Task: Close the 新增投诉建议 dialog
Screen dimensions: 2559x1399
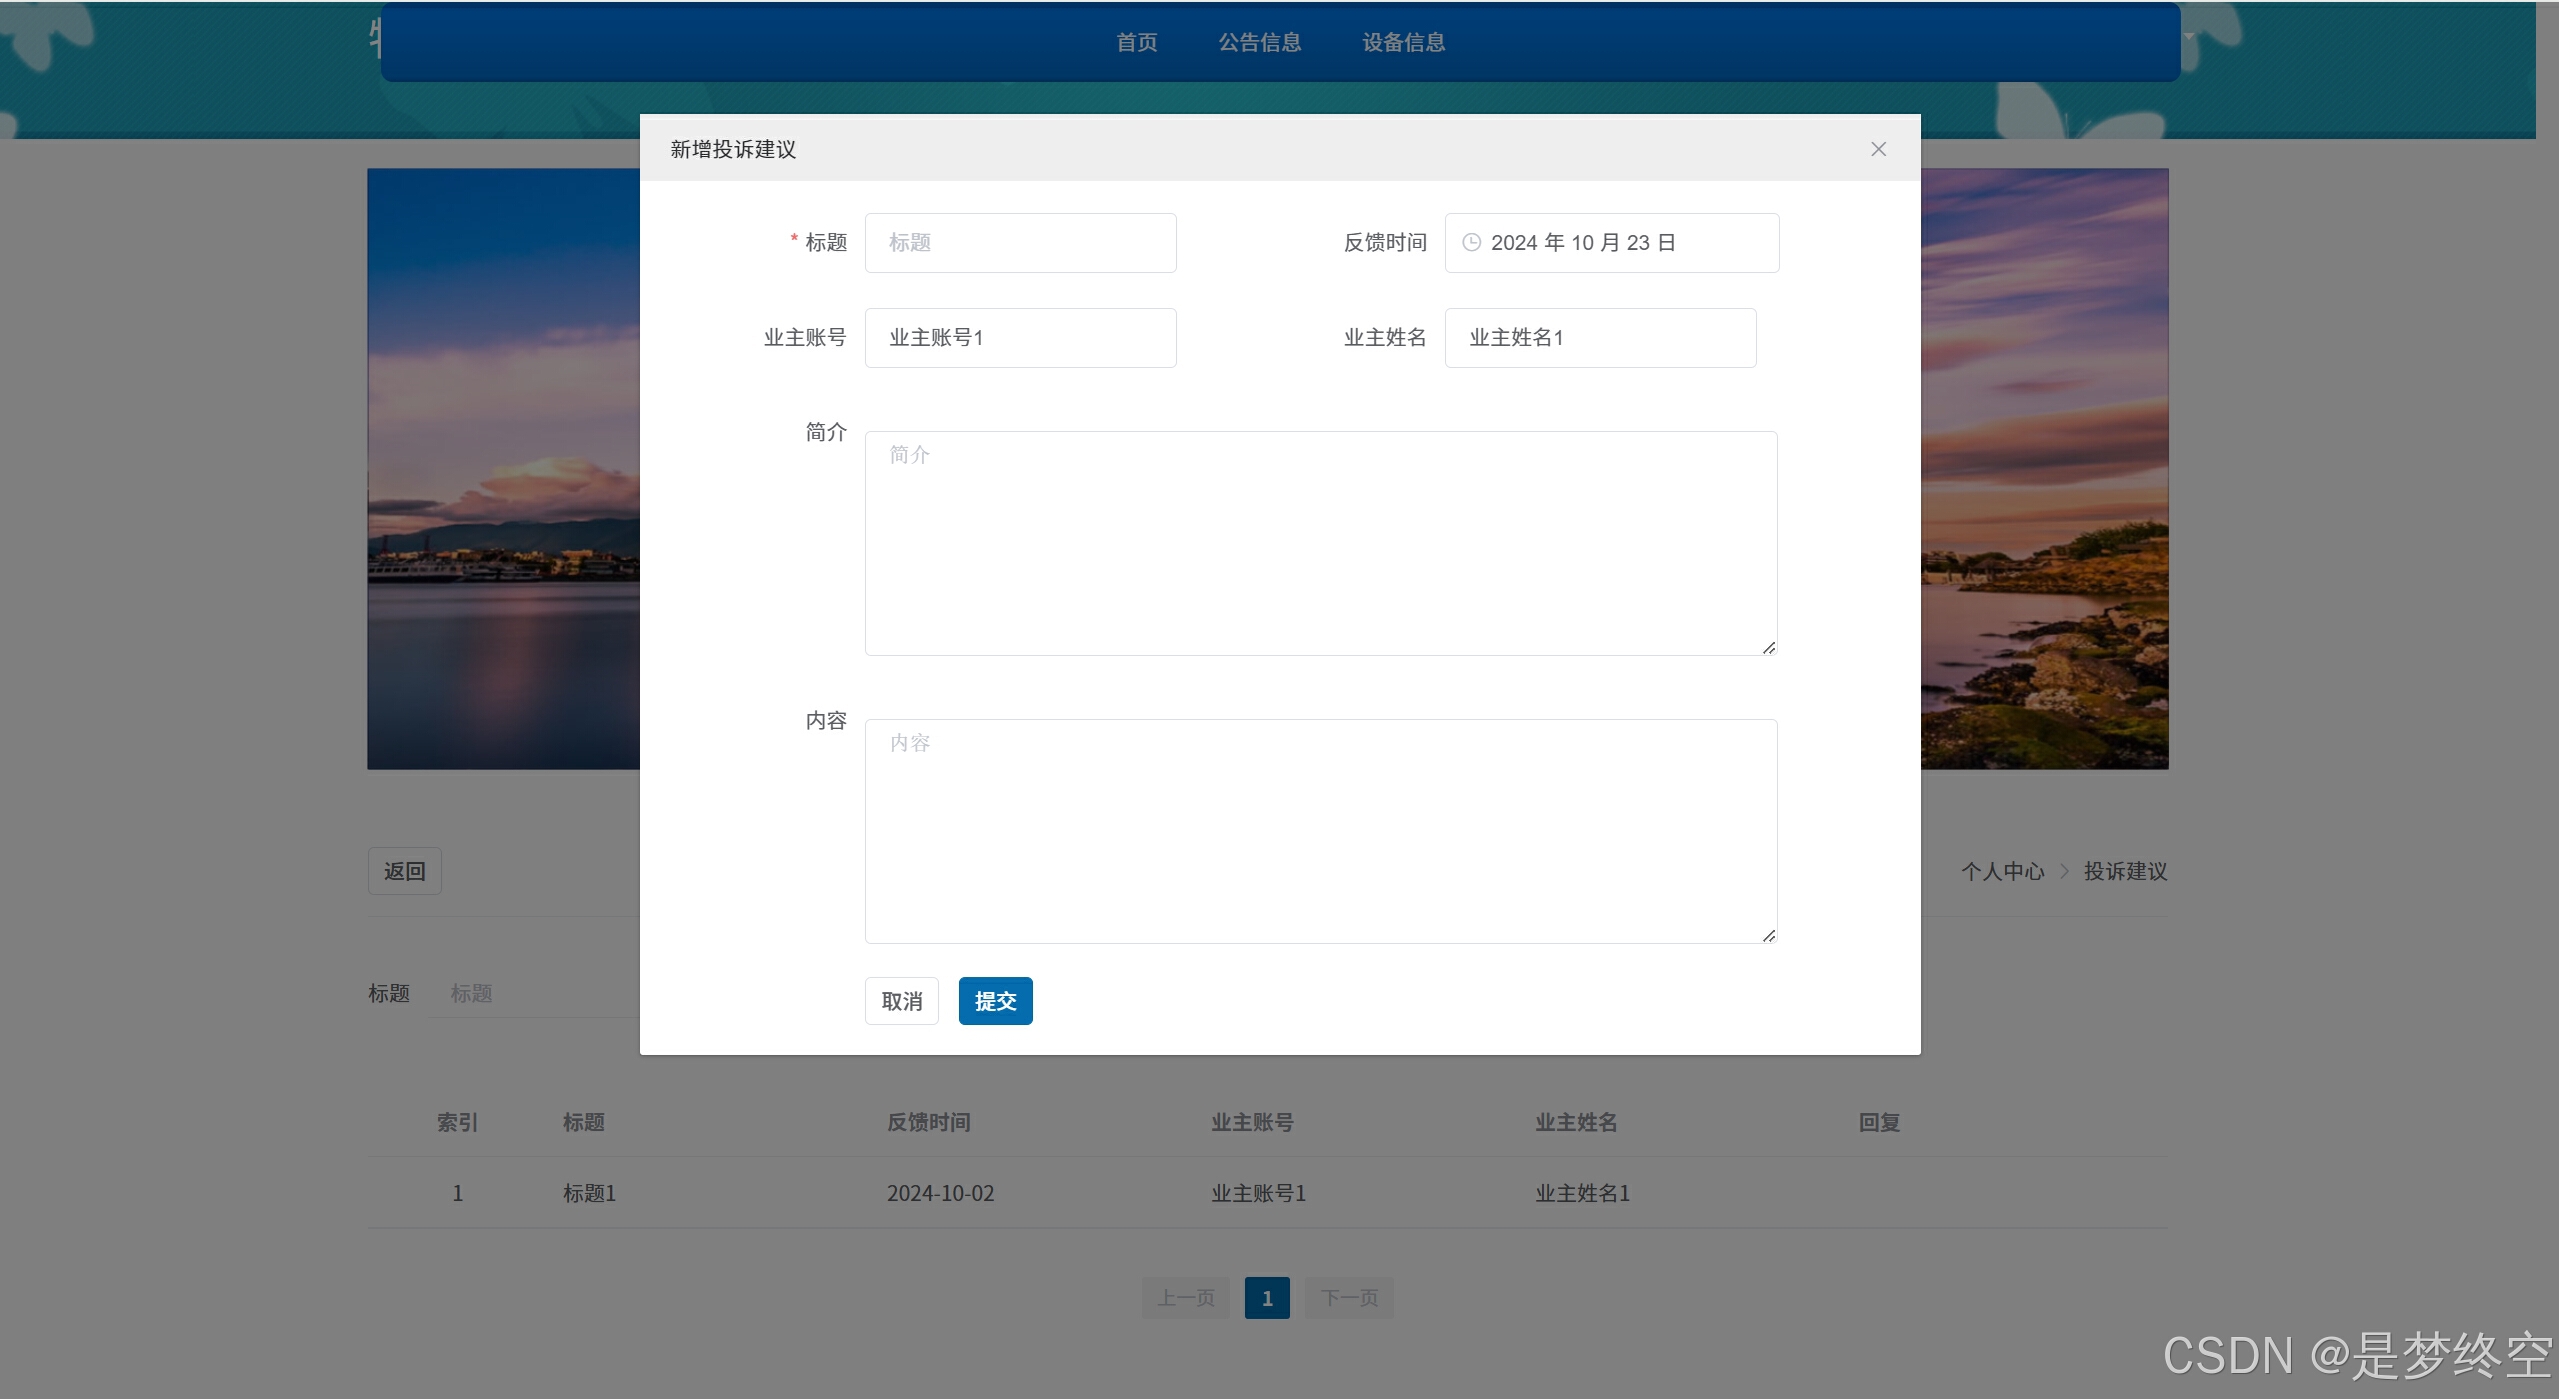Action: click(1878, 149)
